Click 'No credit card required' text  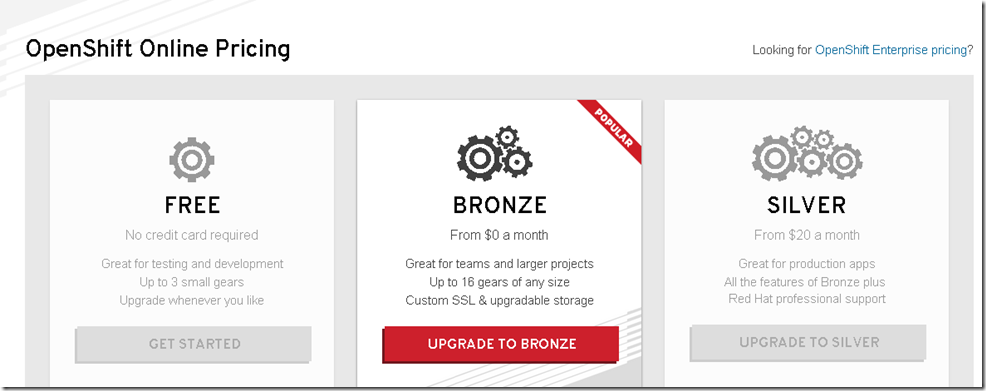tap(192, 235)
